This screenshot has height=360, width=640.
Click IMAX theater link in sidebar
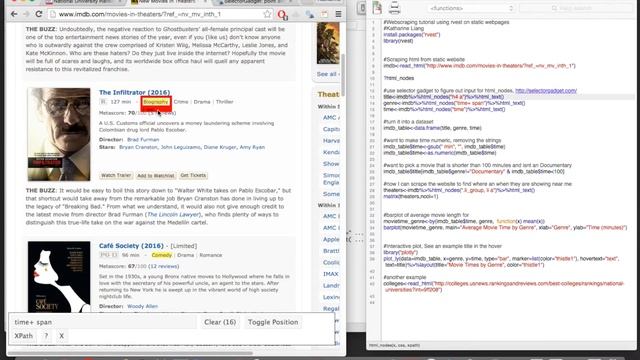pos(331,274)
